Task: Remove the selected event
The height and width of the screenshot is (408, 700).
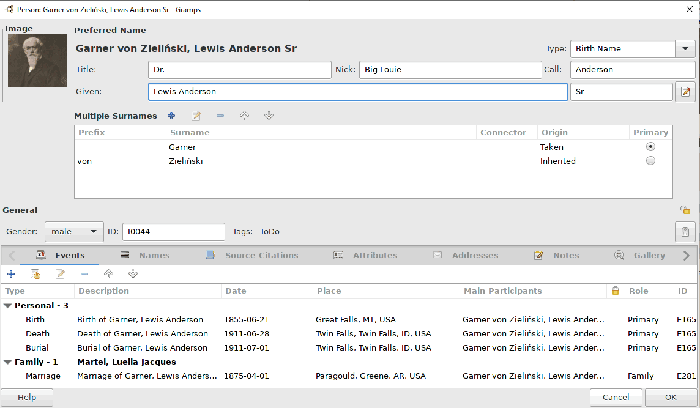Action: [x=84, y=274]
